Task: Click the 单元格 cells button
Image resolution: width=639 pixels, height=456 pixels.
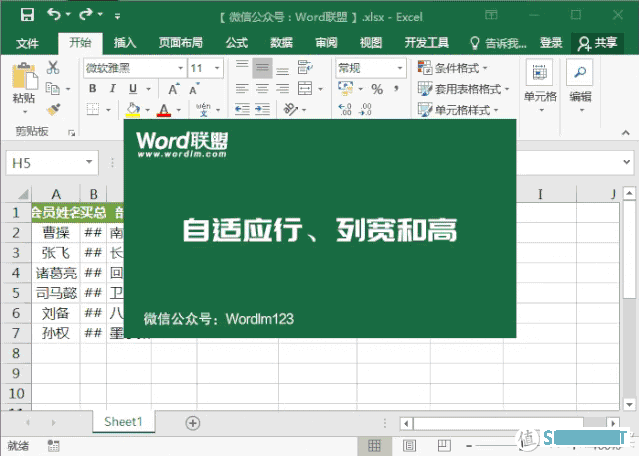Action: (x=540, y=86)
